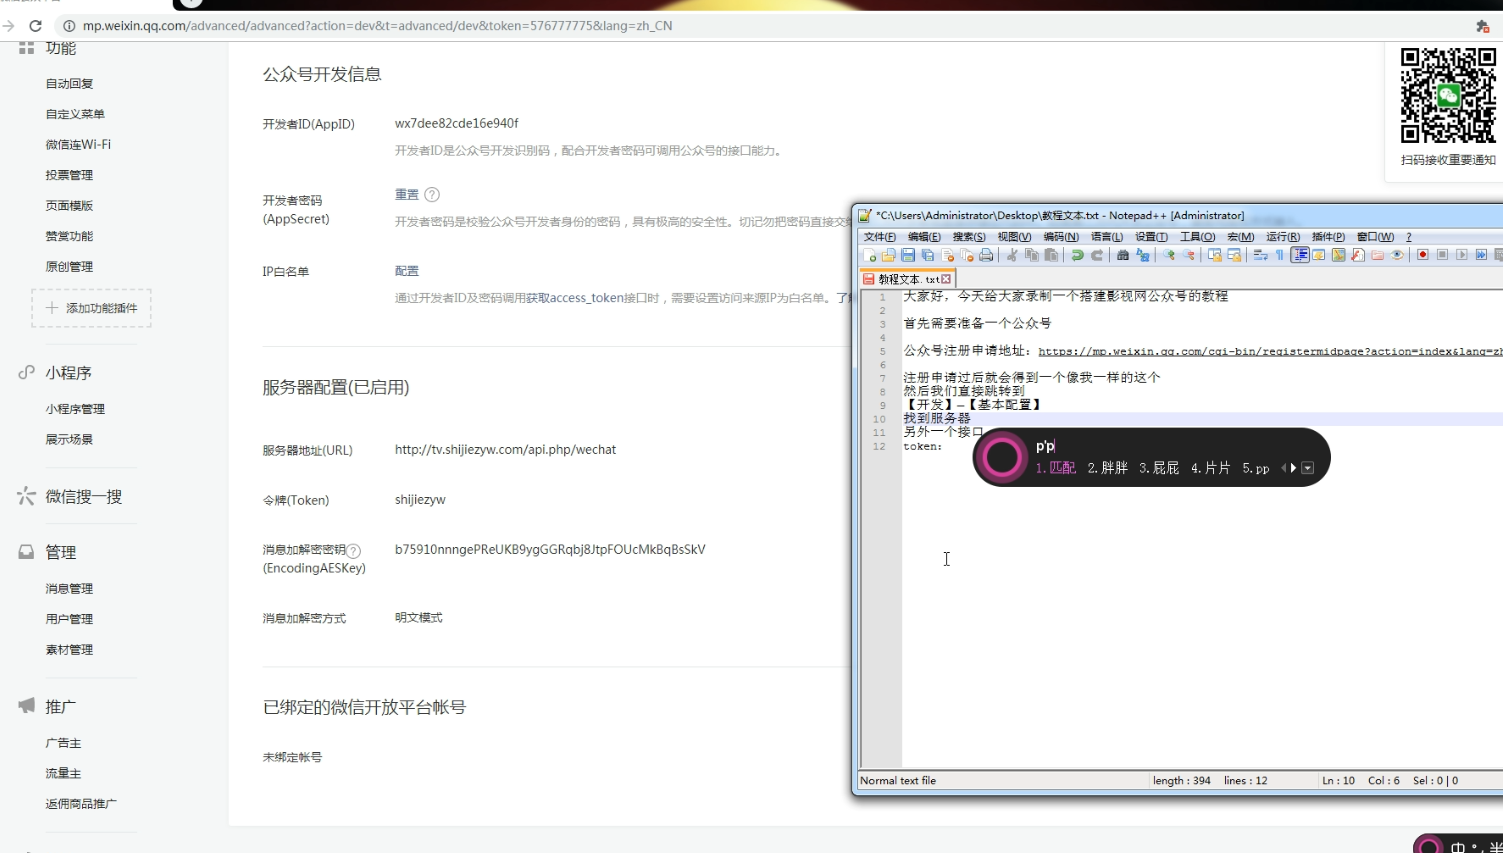
Task: Click the Close document toolbar icon in Notepad++
Action: point(948,255)
